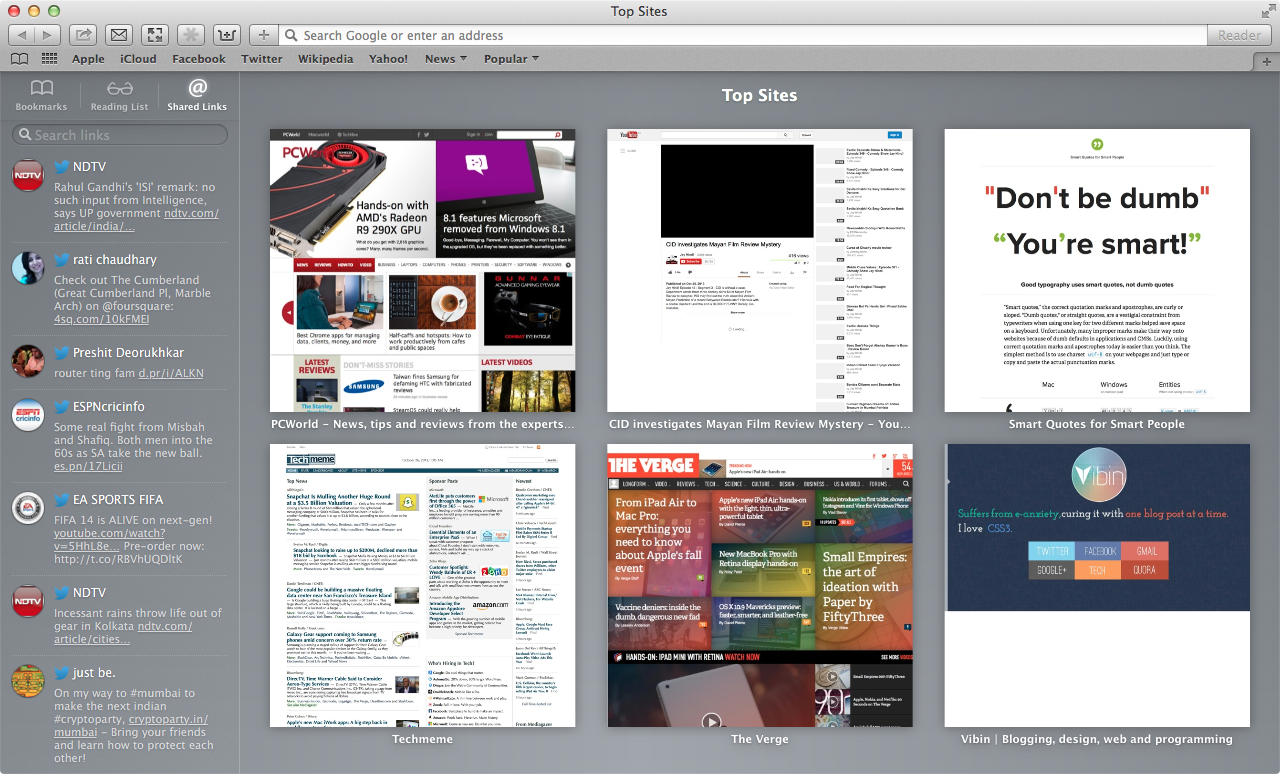Click NDTV avatar on Kolkata rains tweet
Viewport: 1280px width, 774px height.
pyautogui.click(x=28, y=601)
